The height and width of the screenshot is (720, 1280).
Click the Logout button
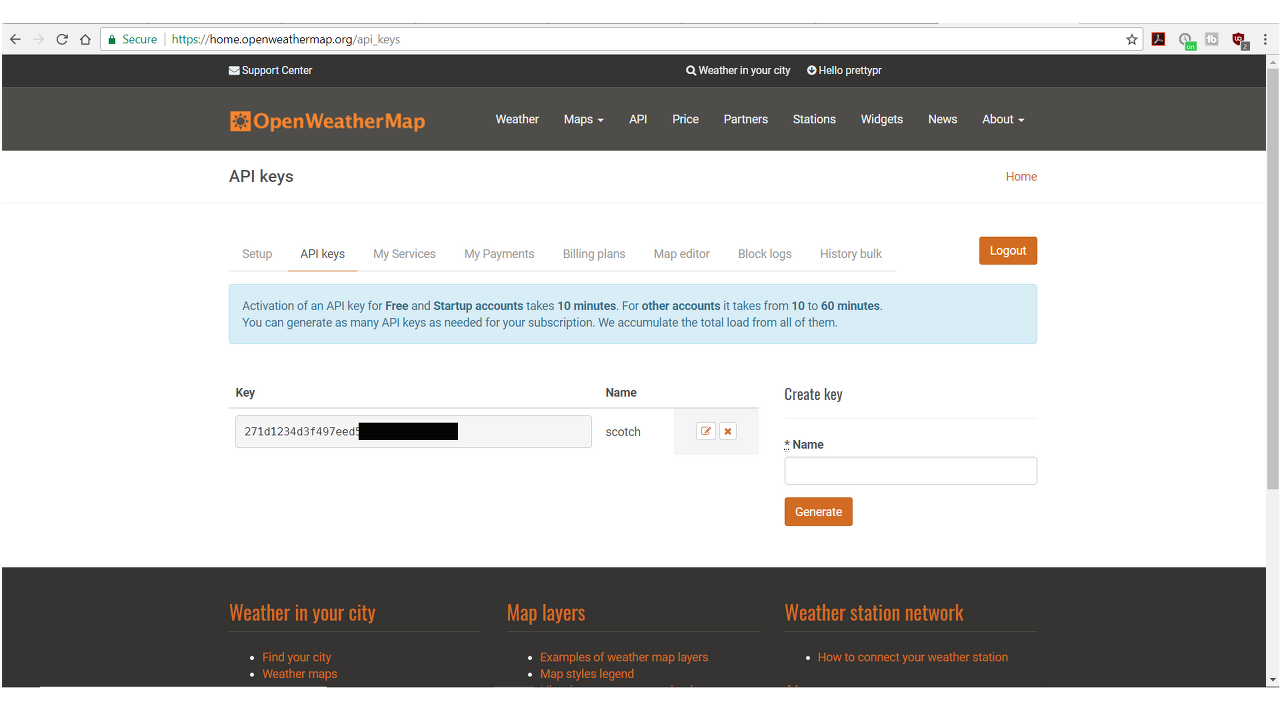tap(1008, 251)
